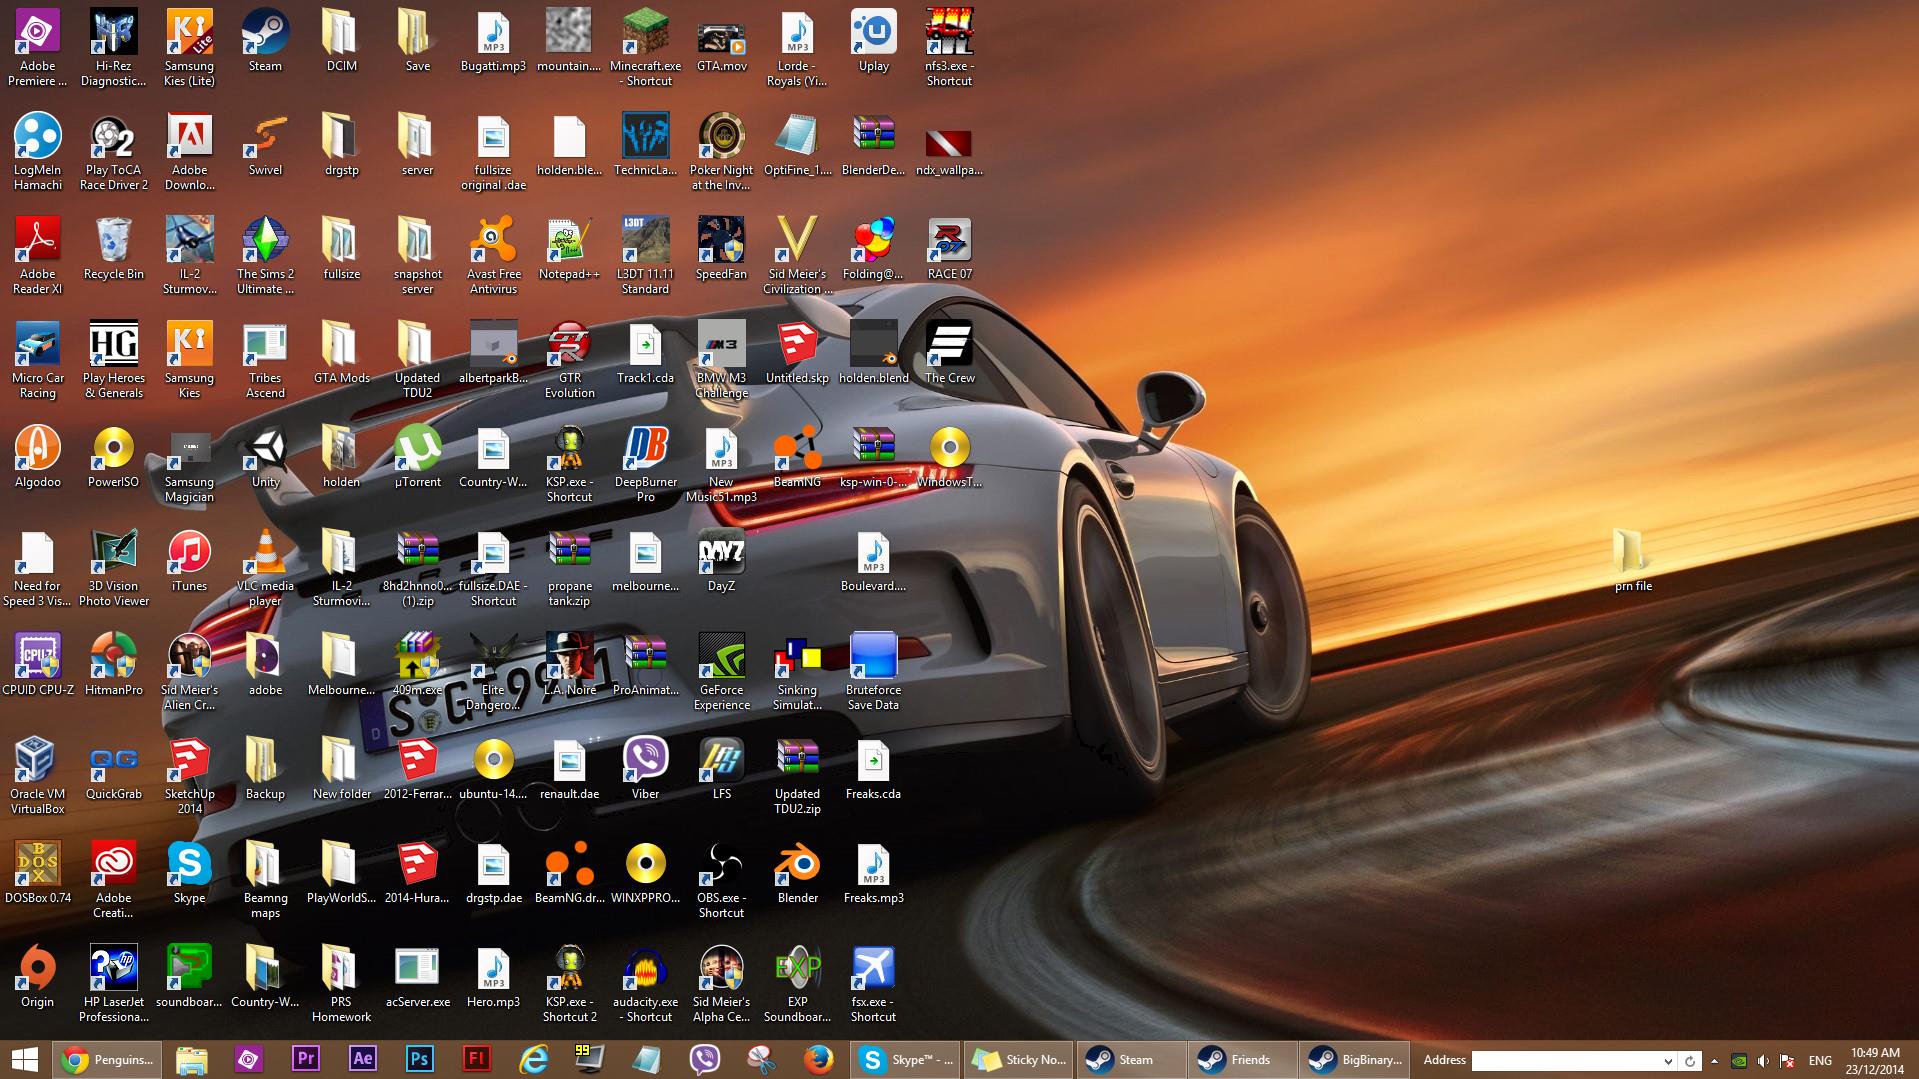
Task: Open Adobe Reader XI icon
Action: 37,254
